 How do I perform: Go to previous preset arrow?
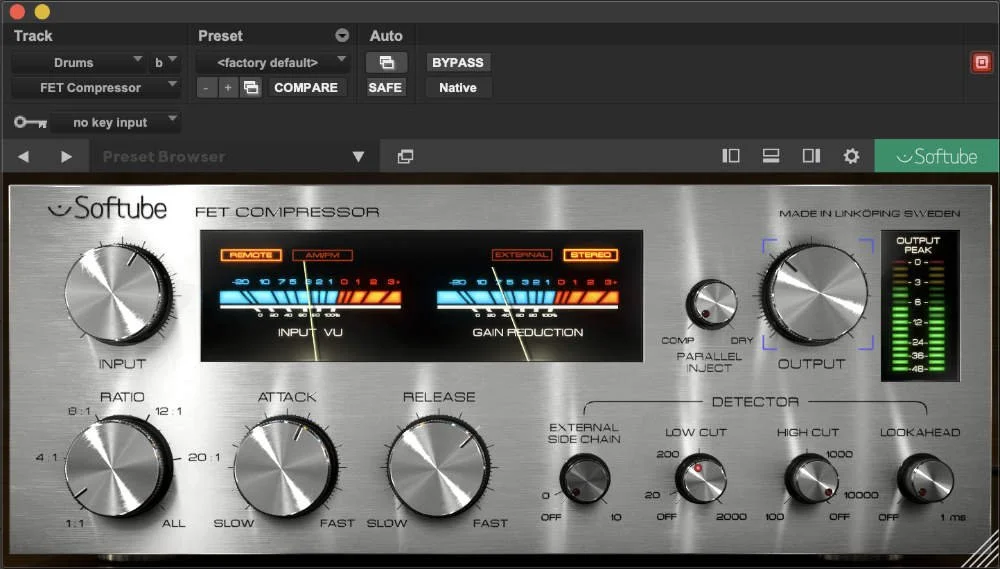[x=24, y=157]
